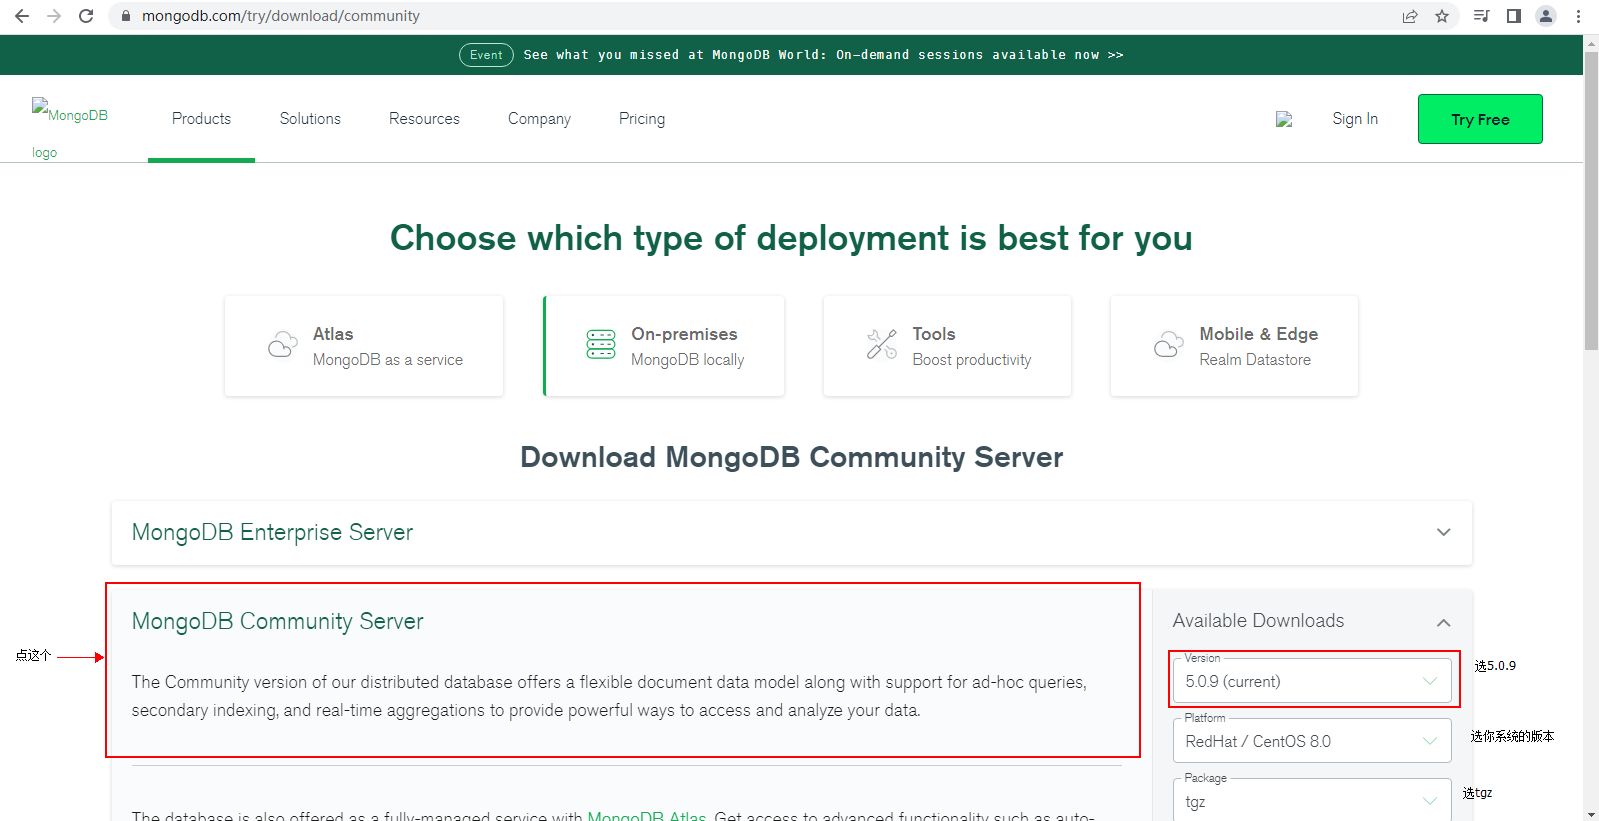Open the Package tgz dropdown
Image resolution: width=1599 pixels, height=821 pixels.
(x=1311, y=801)
